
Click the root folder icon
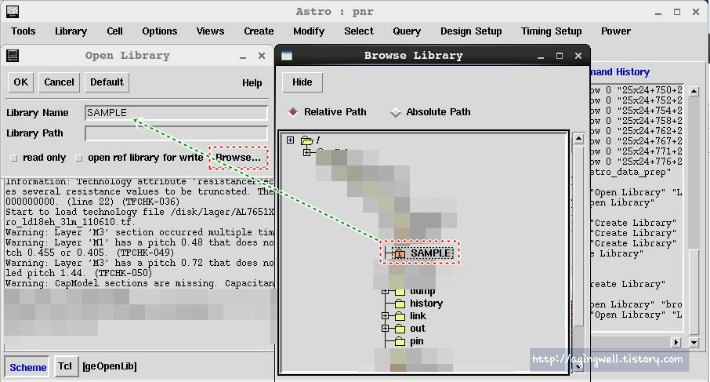point(307,140)
